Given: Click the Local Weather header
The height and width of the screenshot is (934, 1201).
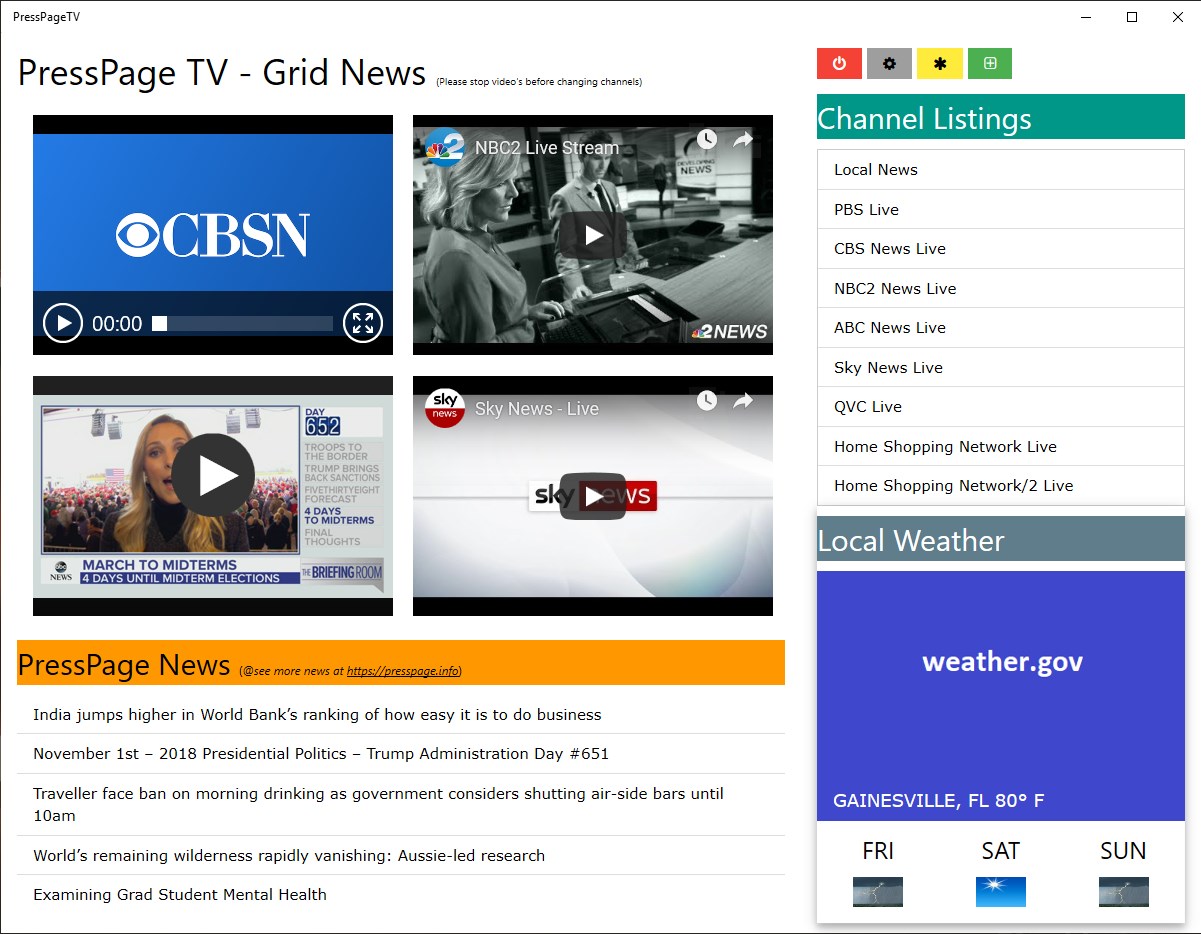Looking at the screenshot, I should pyautogui.click(x=1001, y=540).
